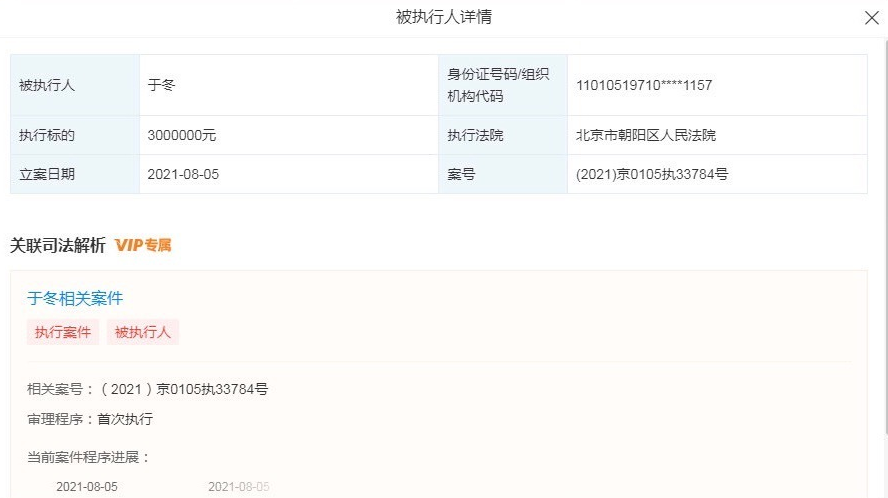Click the vertical scrollbar on right edge
888x498 pixels.
(886, 238)
